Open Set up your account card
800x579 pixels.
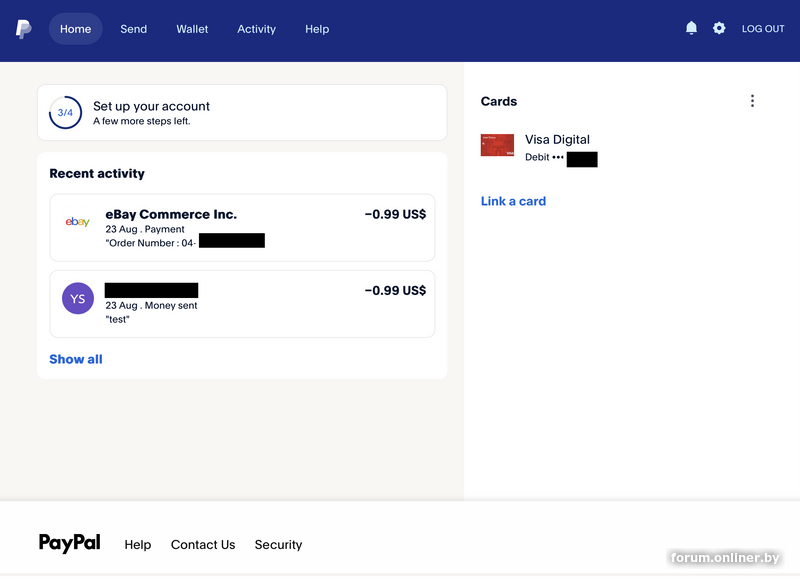pyautogui.click(x=242, y=113)
